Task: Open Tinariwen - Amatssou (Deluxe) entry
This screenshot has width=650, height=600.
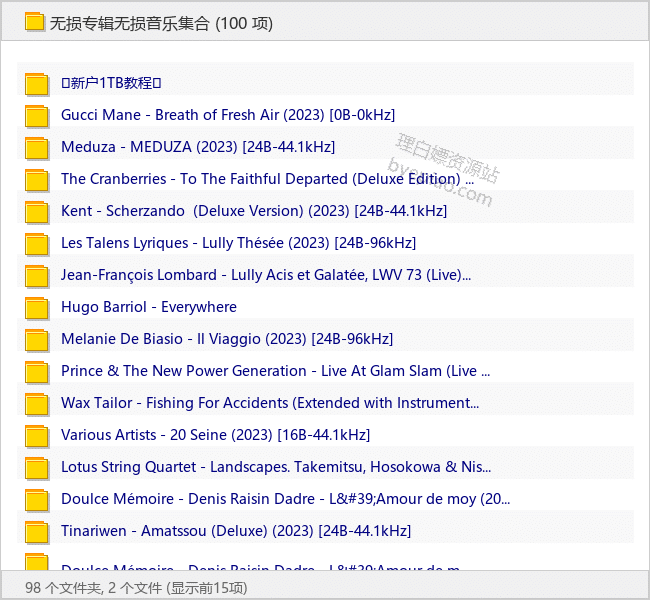Action: coord(236,531)
